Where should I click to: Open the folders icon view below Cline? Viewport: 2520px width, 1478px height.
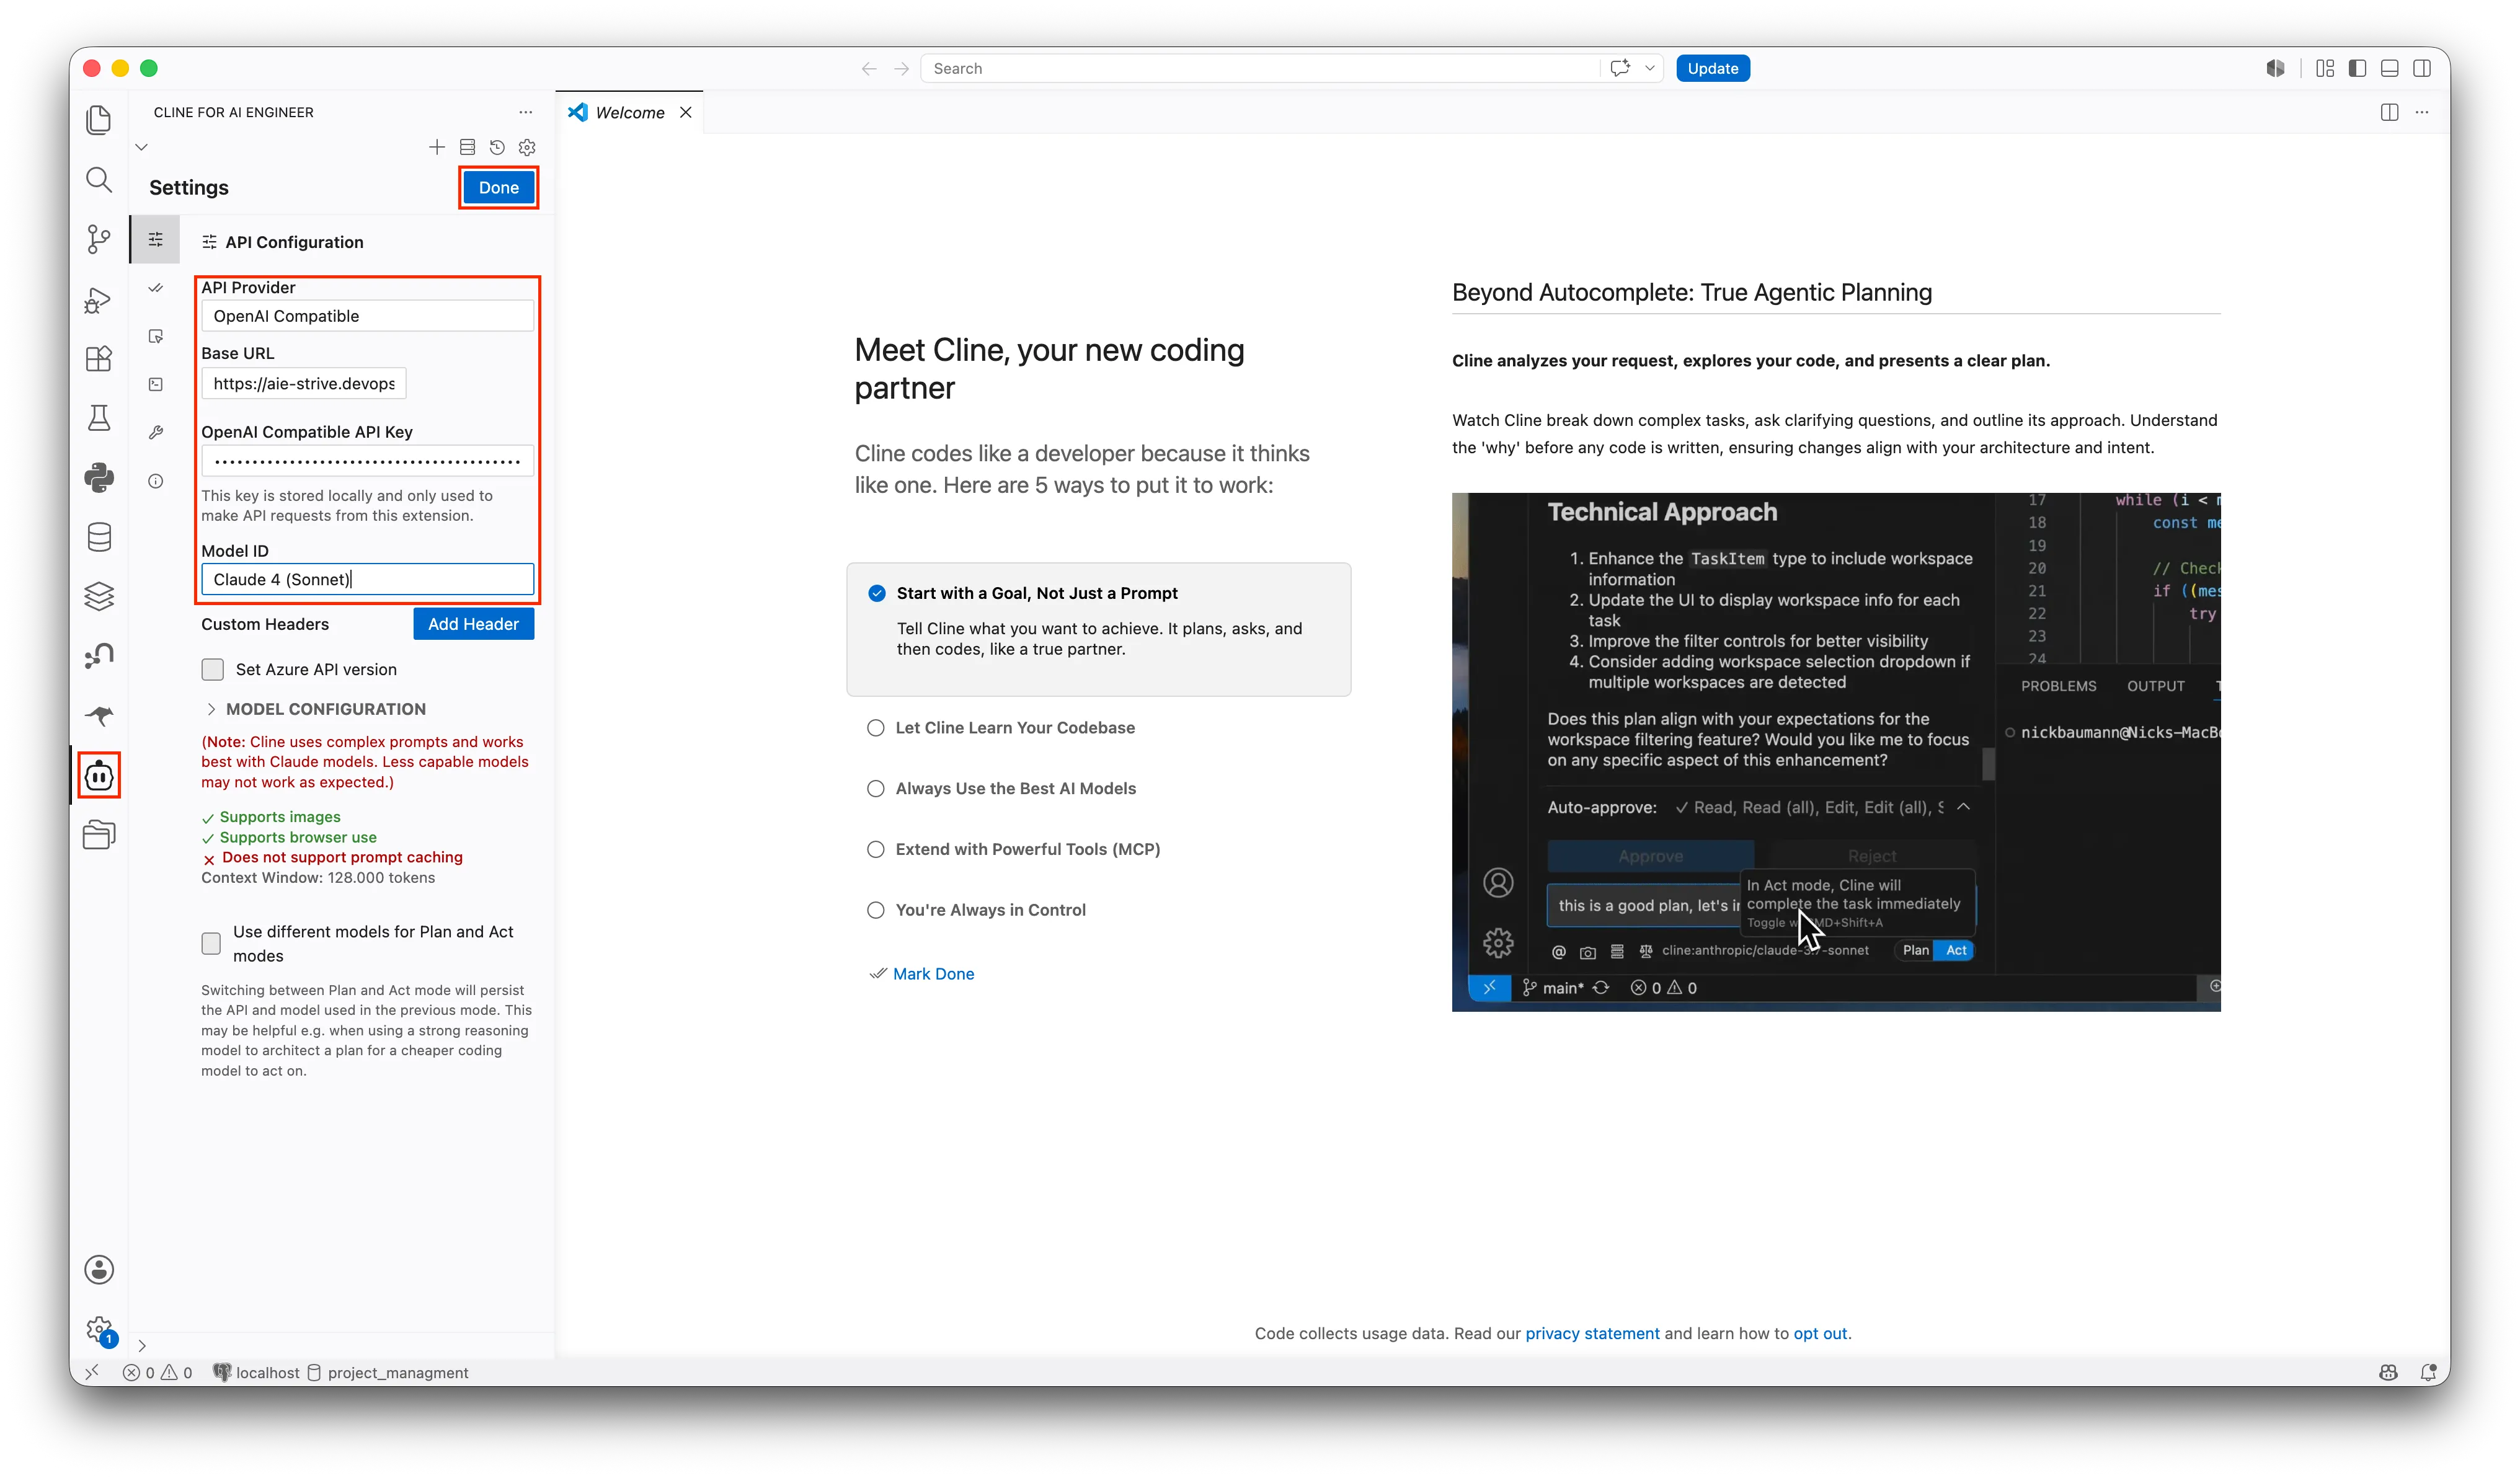(98, 834)
